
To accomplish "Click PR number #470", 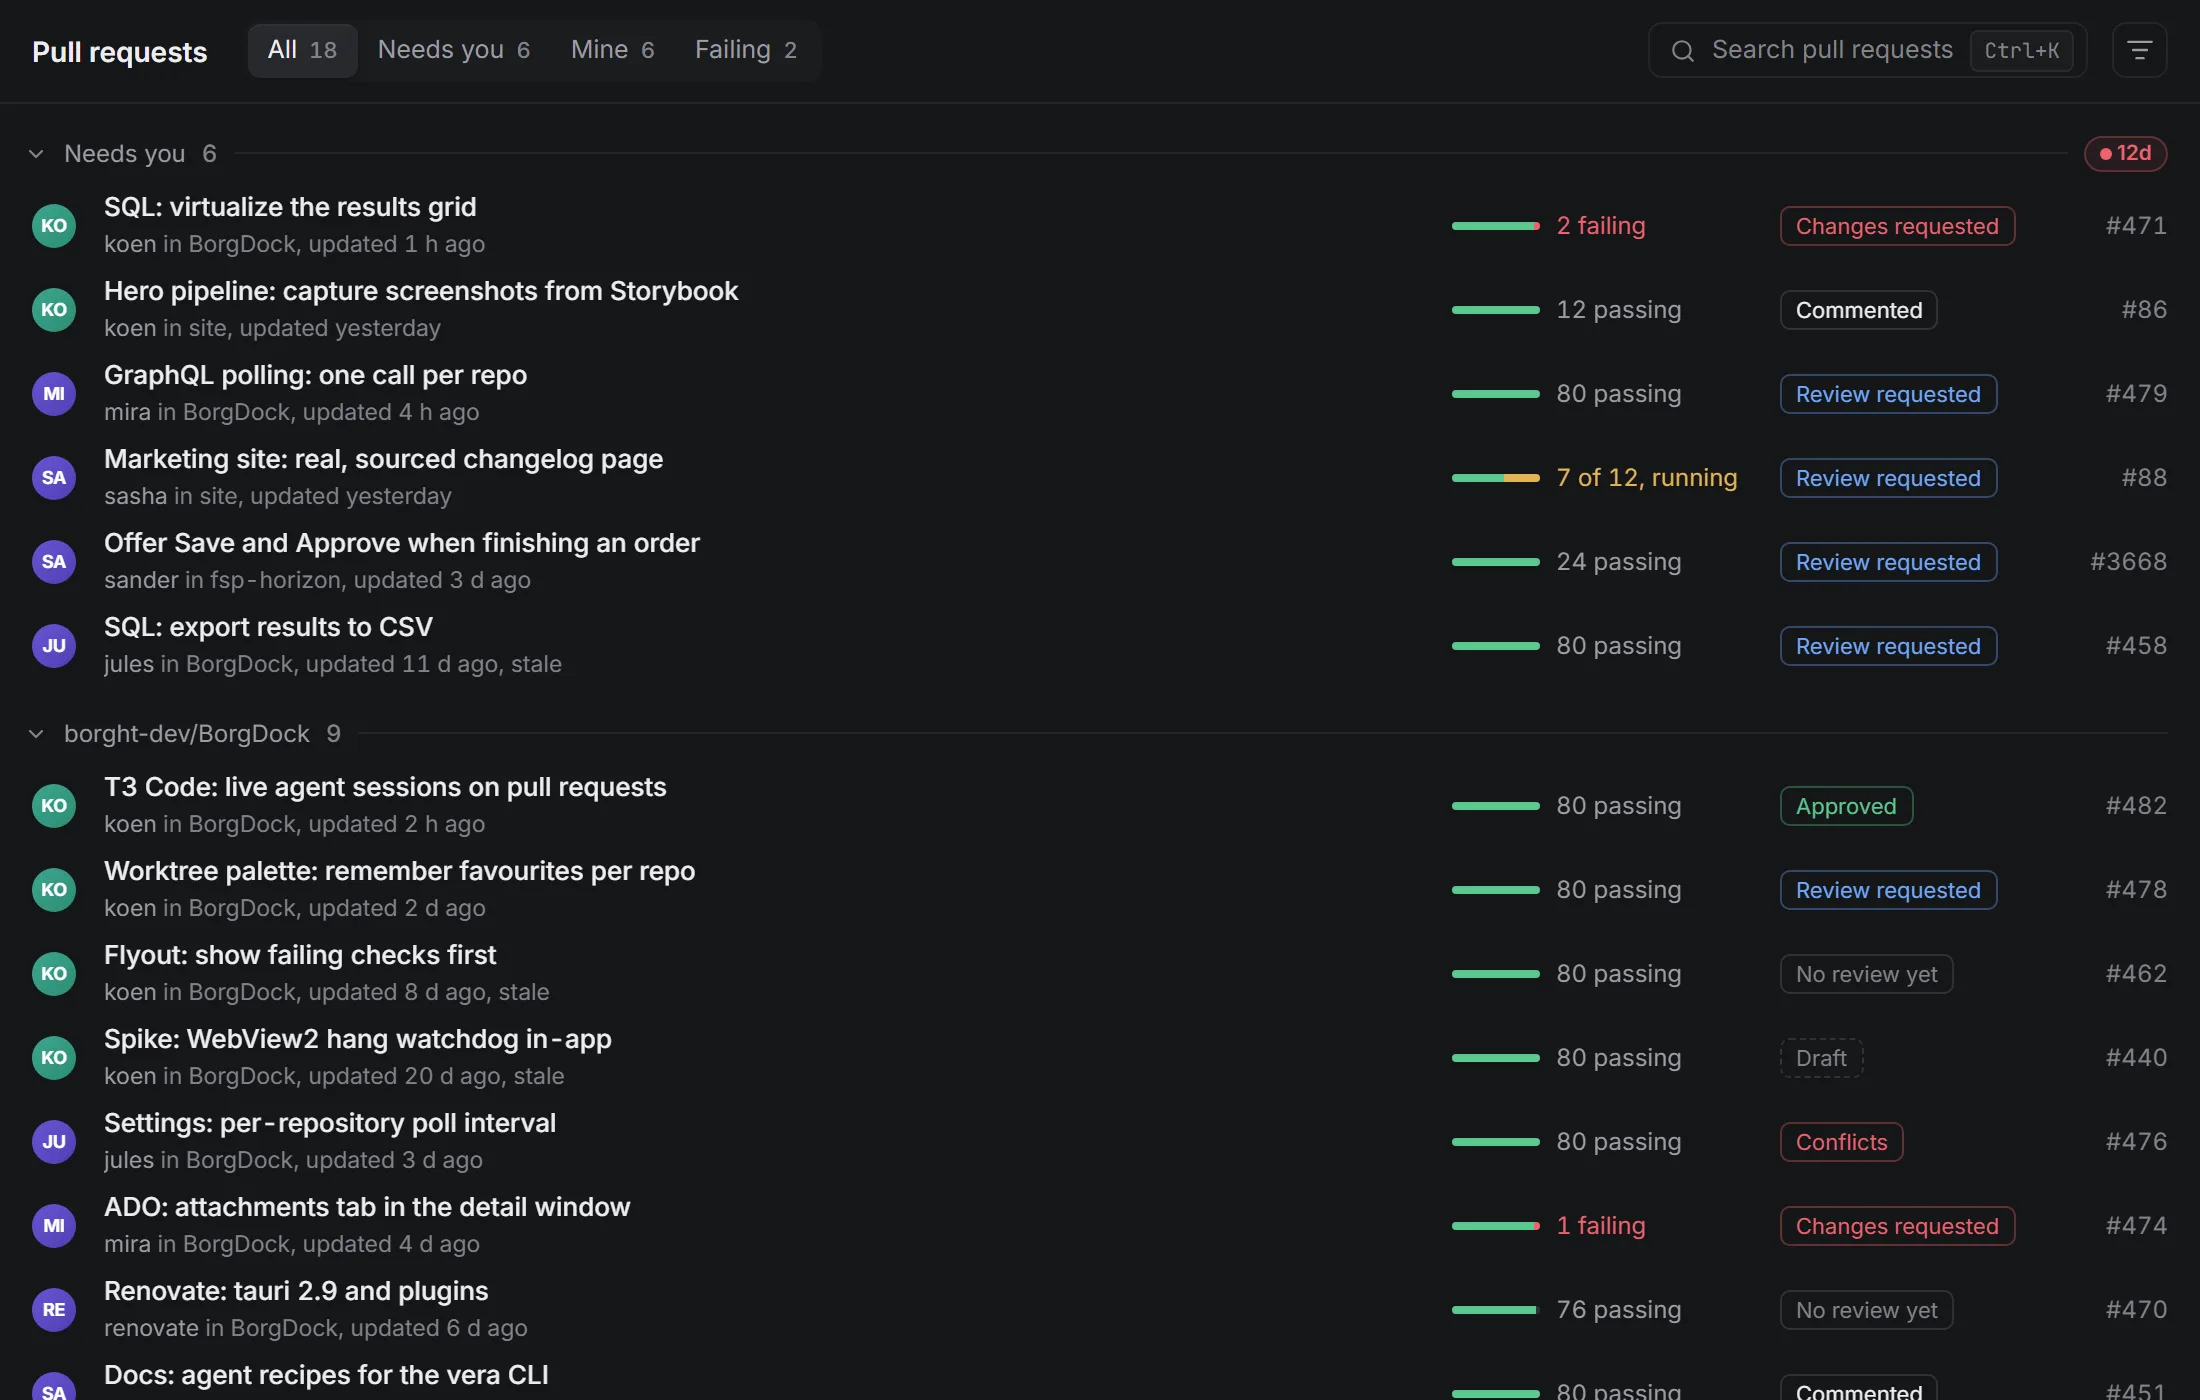I will pos(2136,1310).
